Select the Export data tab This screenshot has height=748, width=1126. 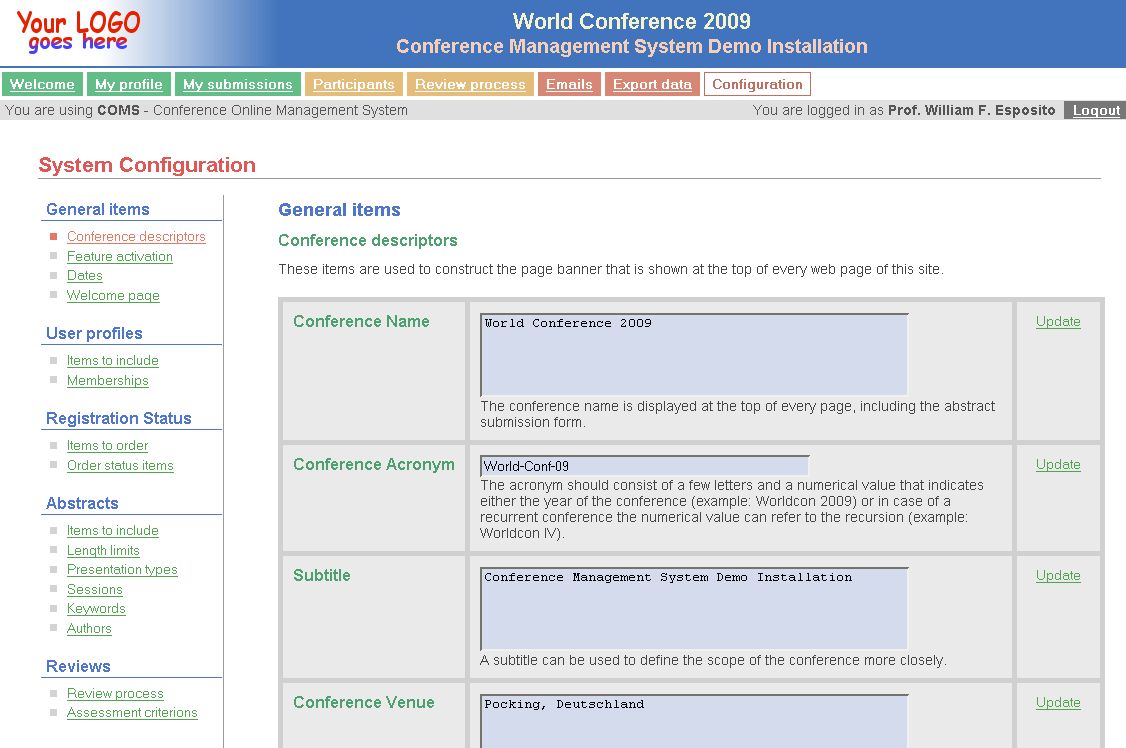pos(652,84)
